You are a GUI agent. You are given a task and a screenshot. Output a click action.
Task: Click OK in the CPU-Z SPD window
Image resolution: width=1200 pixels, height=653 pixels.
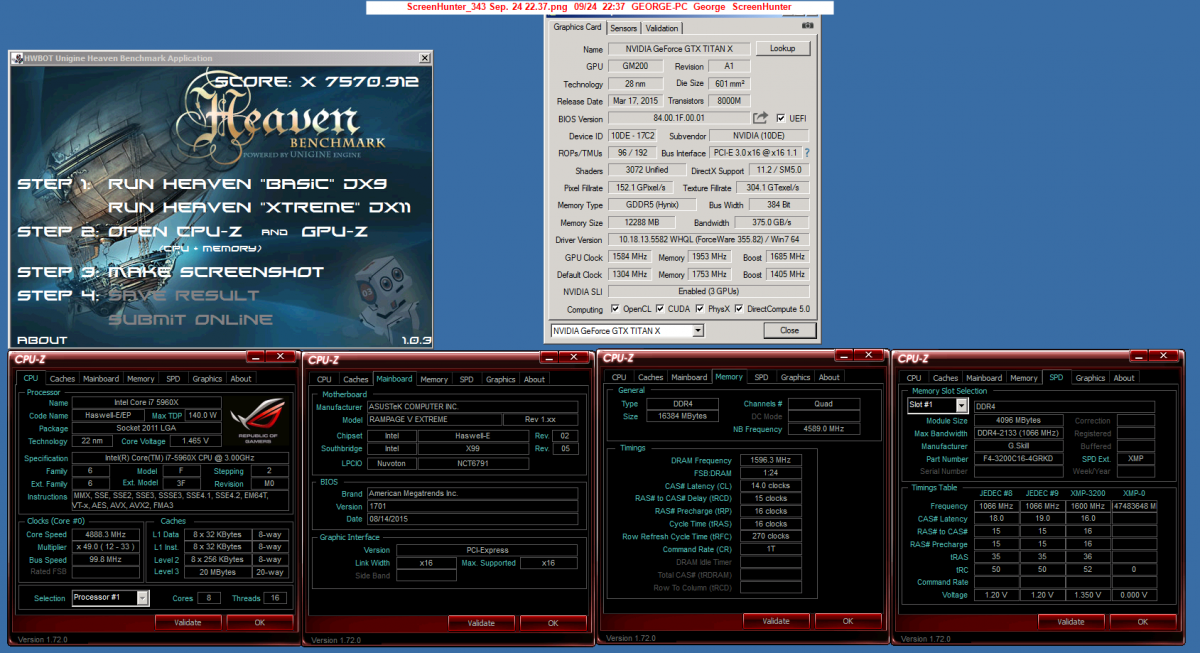coord(1143,621)
